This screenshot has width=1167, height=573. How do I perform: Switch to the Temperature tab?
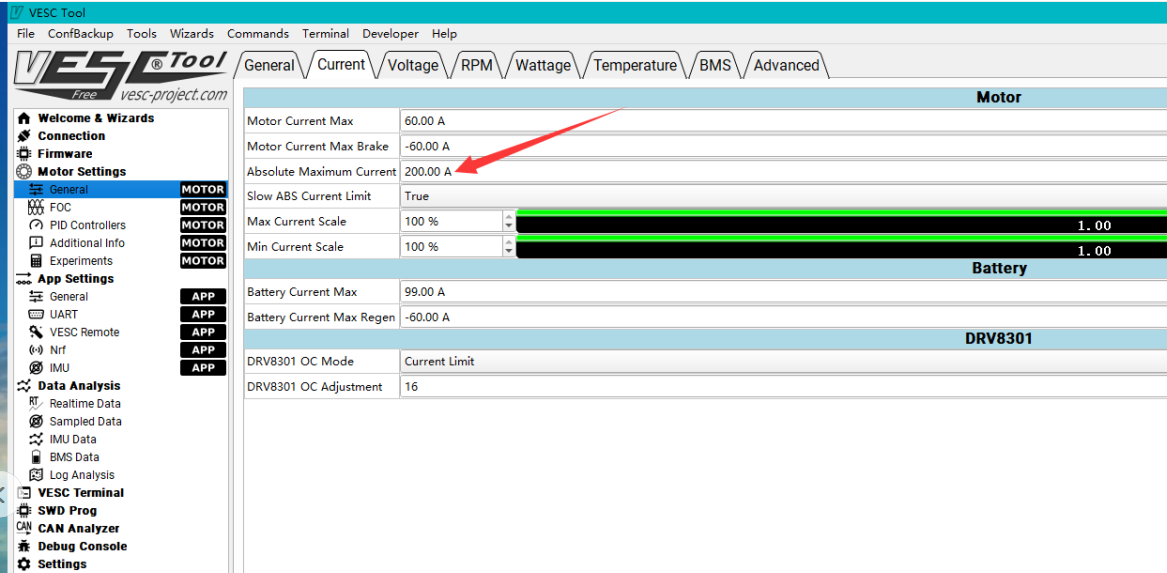coord(636,65)
